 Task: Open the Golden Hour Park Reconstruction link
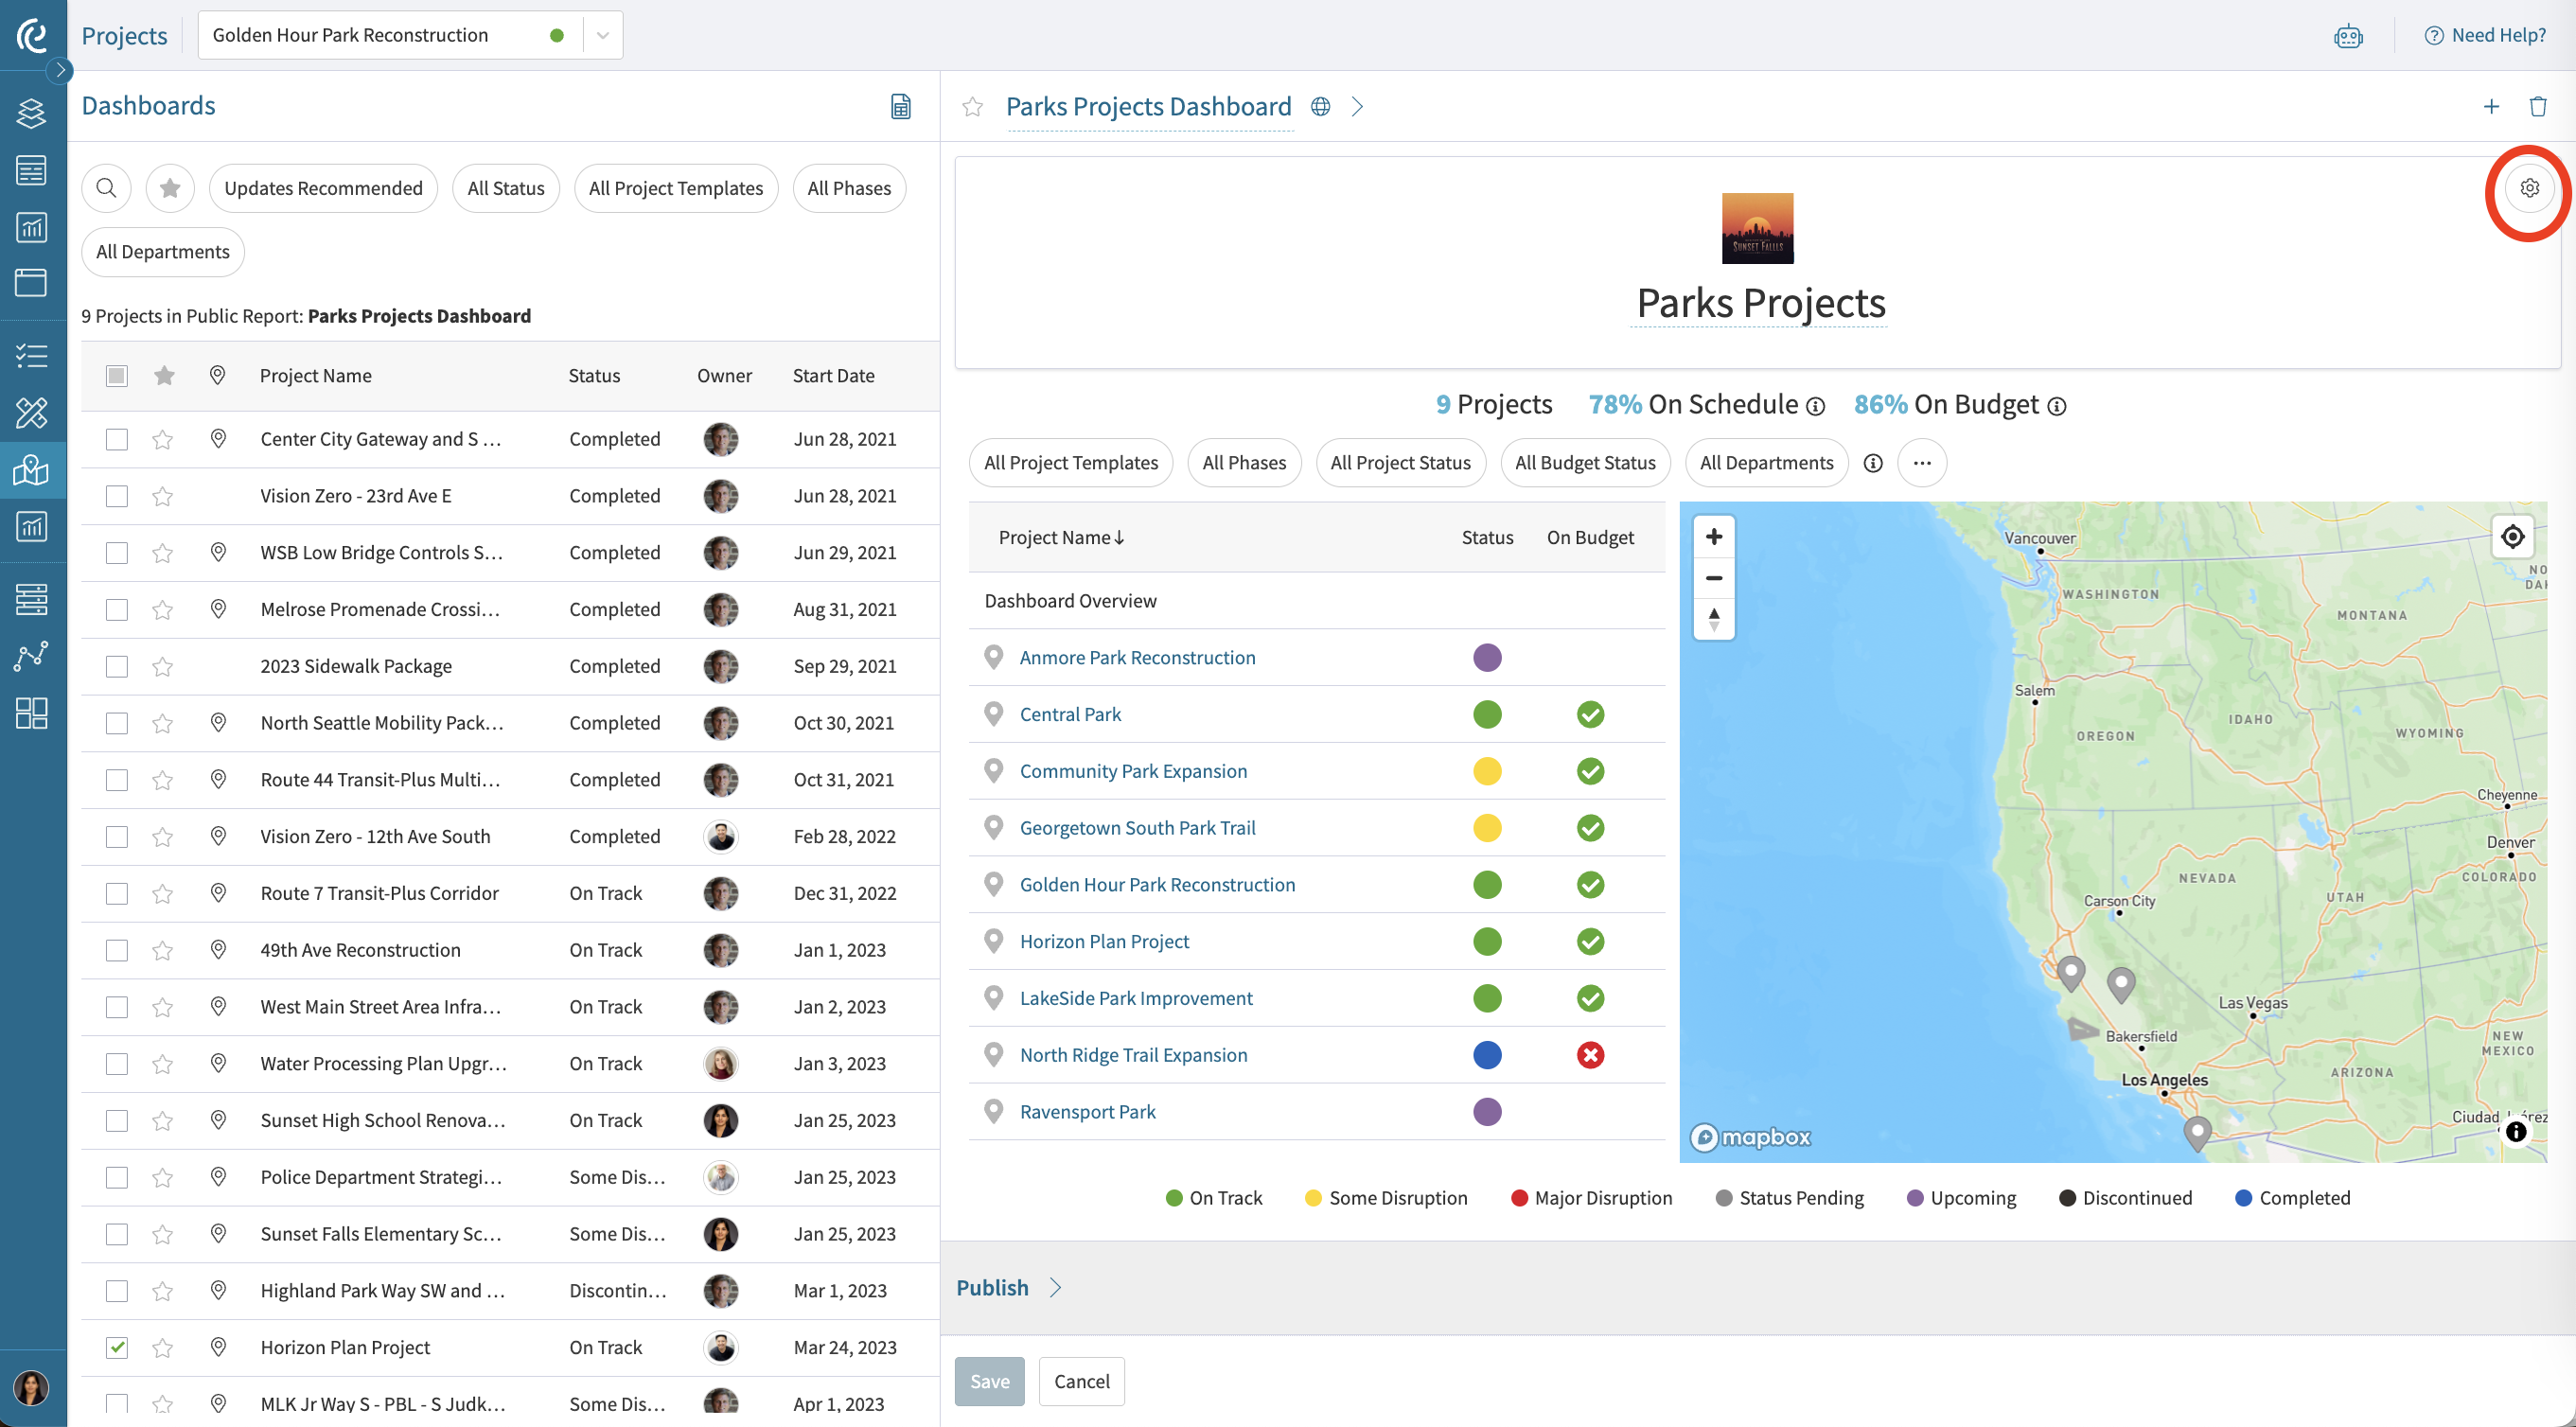(x=1157, y=884)
